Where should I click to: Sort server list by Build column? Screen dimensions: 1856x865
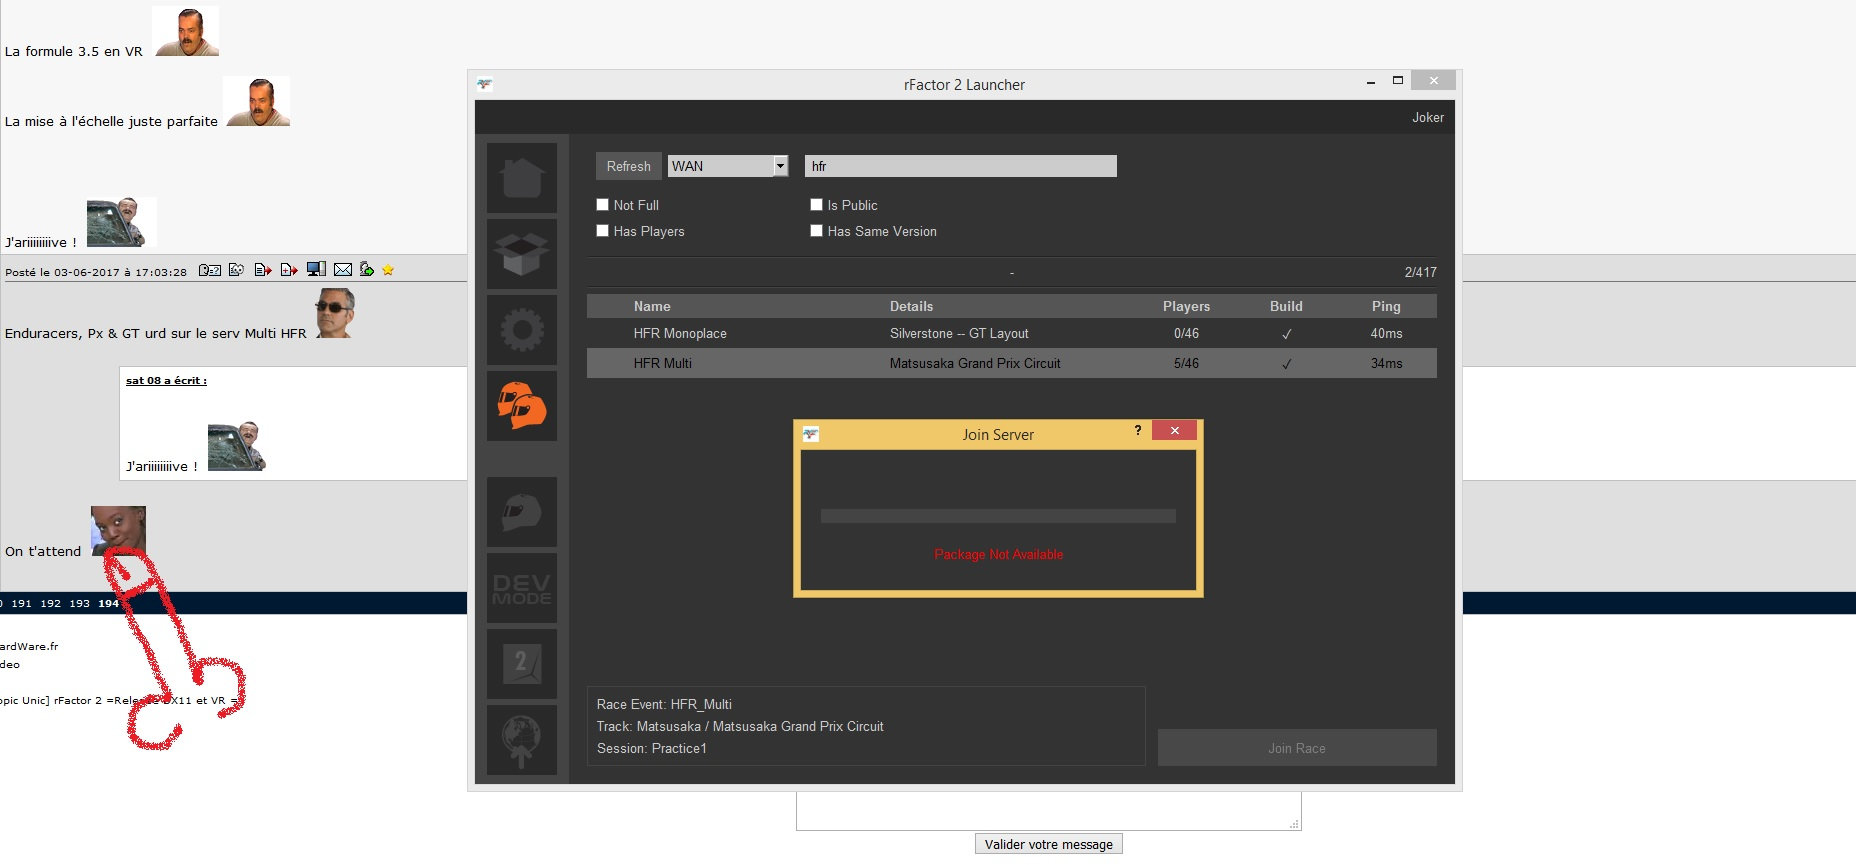[1286, 306]
